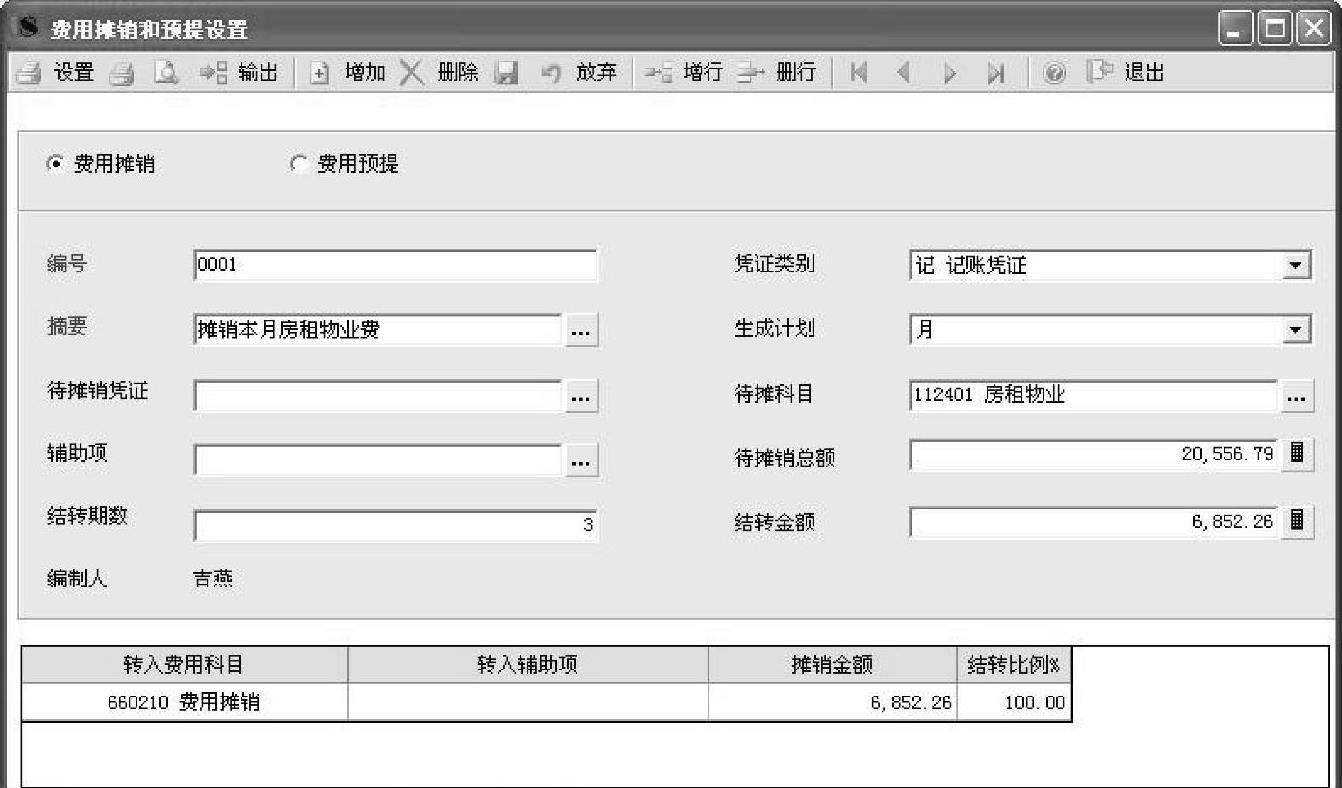
Task: Click 输出 (Export) in the toolbar
Action: click(239, 73)
